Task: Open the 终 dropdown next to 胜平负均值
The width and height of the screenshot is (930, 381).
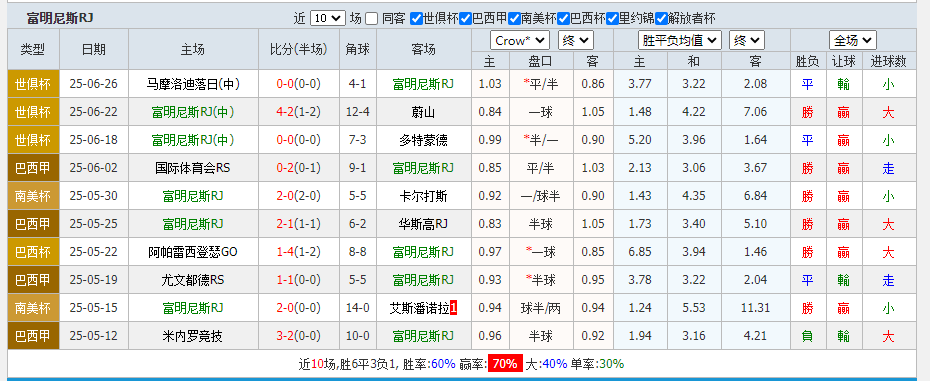Action: [747, 40]
